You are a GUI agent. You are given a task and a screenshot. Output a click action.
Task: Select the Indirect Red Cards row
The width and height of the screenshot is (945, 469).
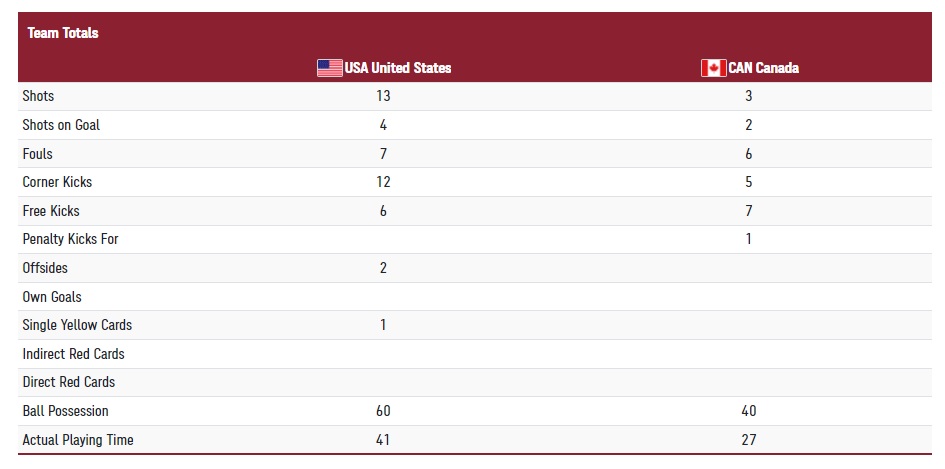click(475, 354)
